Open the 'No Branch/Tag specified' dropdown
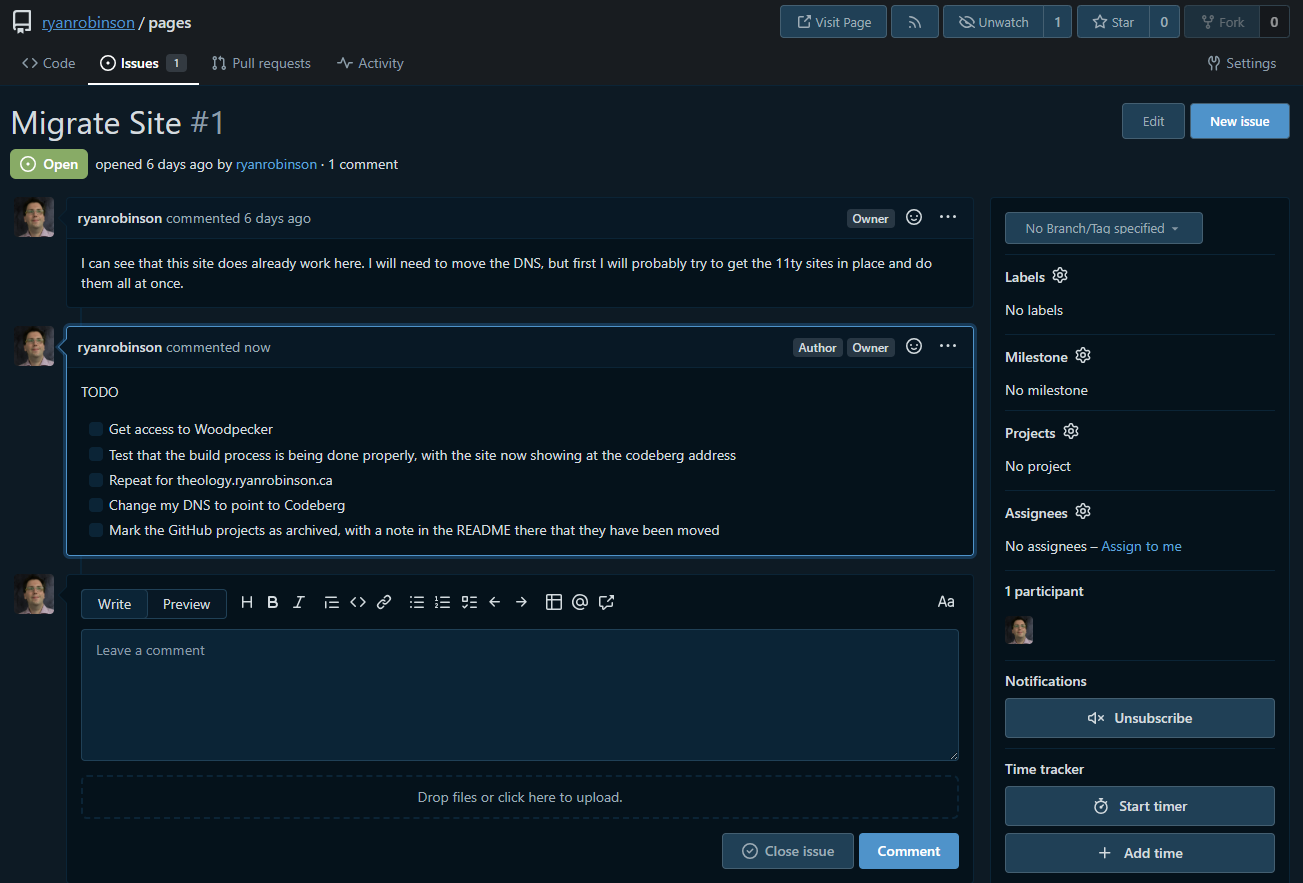Image resolution: width=1303 pixels, height=883 pixels. click(1103, 228)
